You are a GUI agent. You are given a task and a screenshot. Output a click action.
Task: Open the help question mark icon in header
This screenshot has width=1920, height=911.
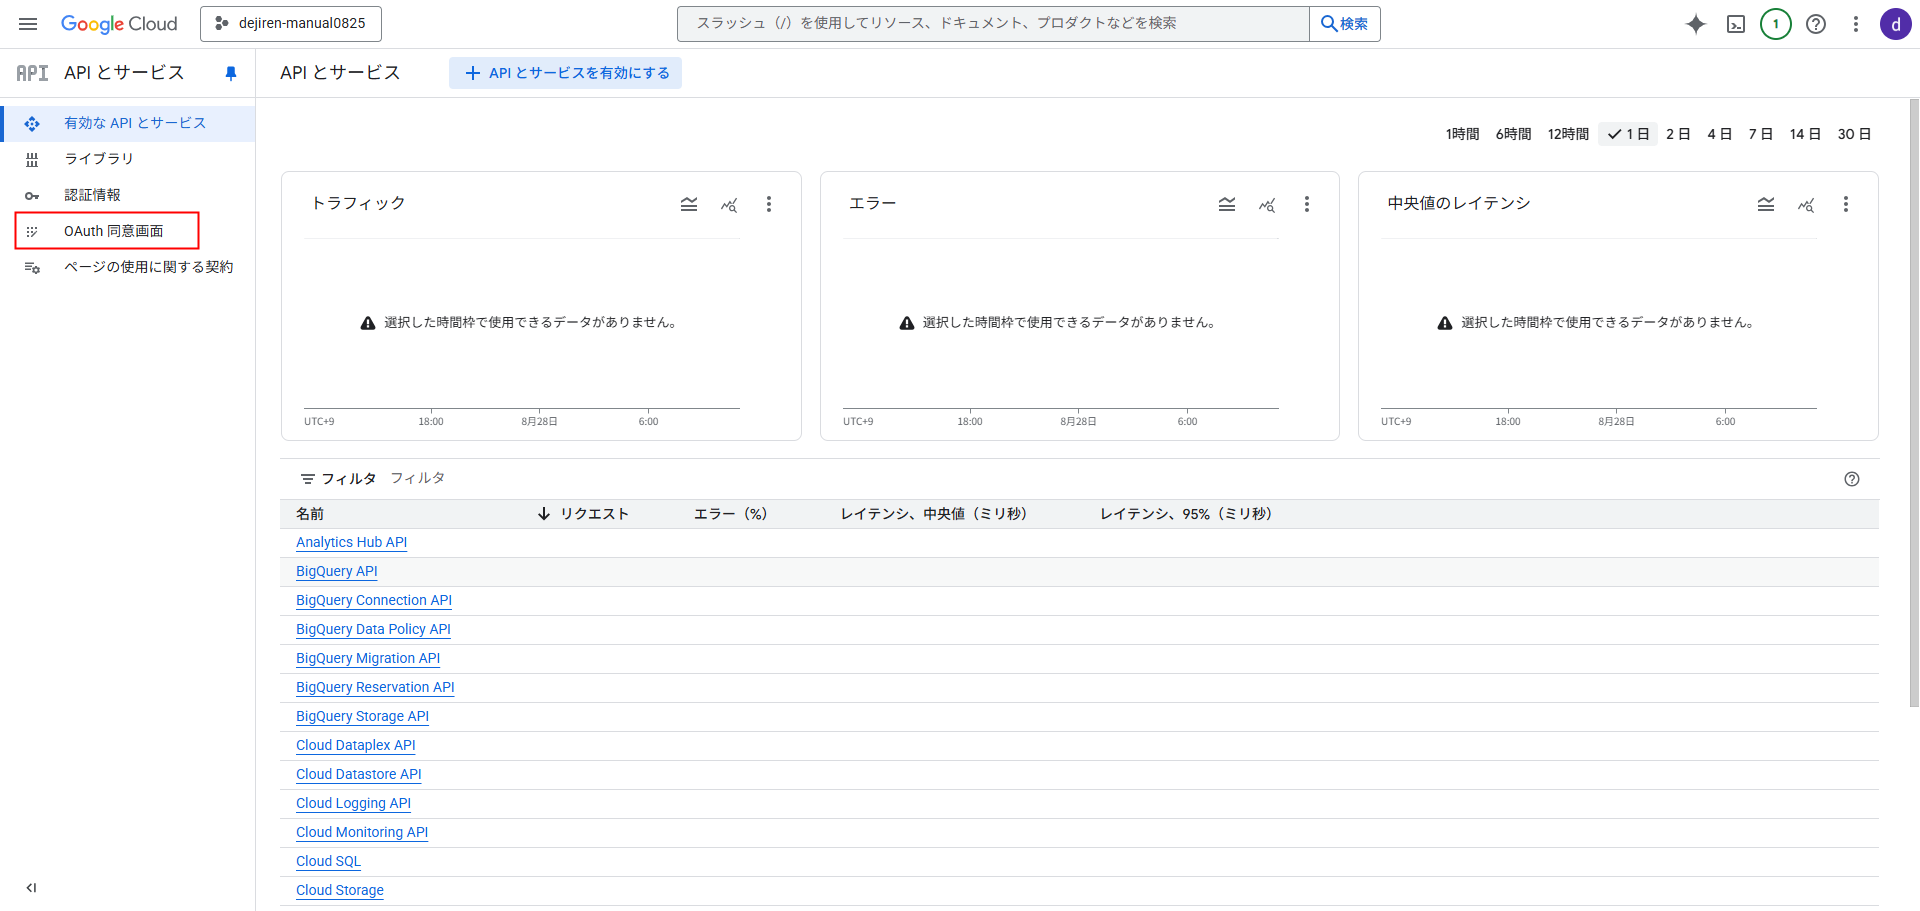pos(1816,24)
